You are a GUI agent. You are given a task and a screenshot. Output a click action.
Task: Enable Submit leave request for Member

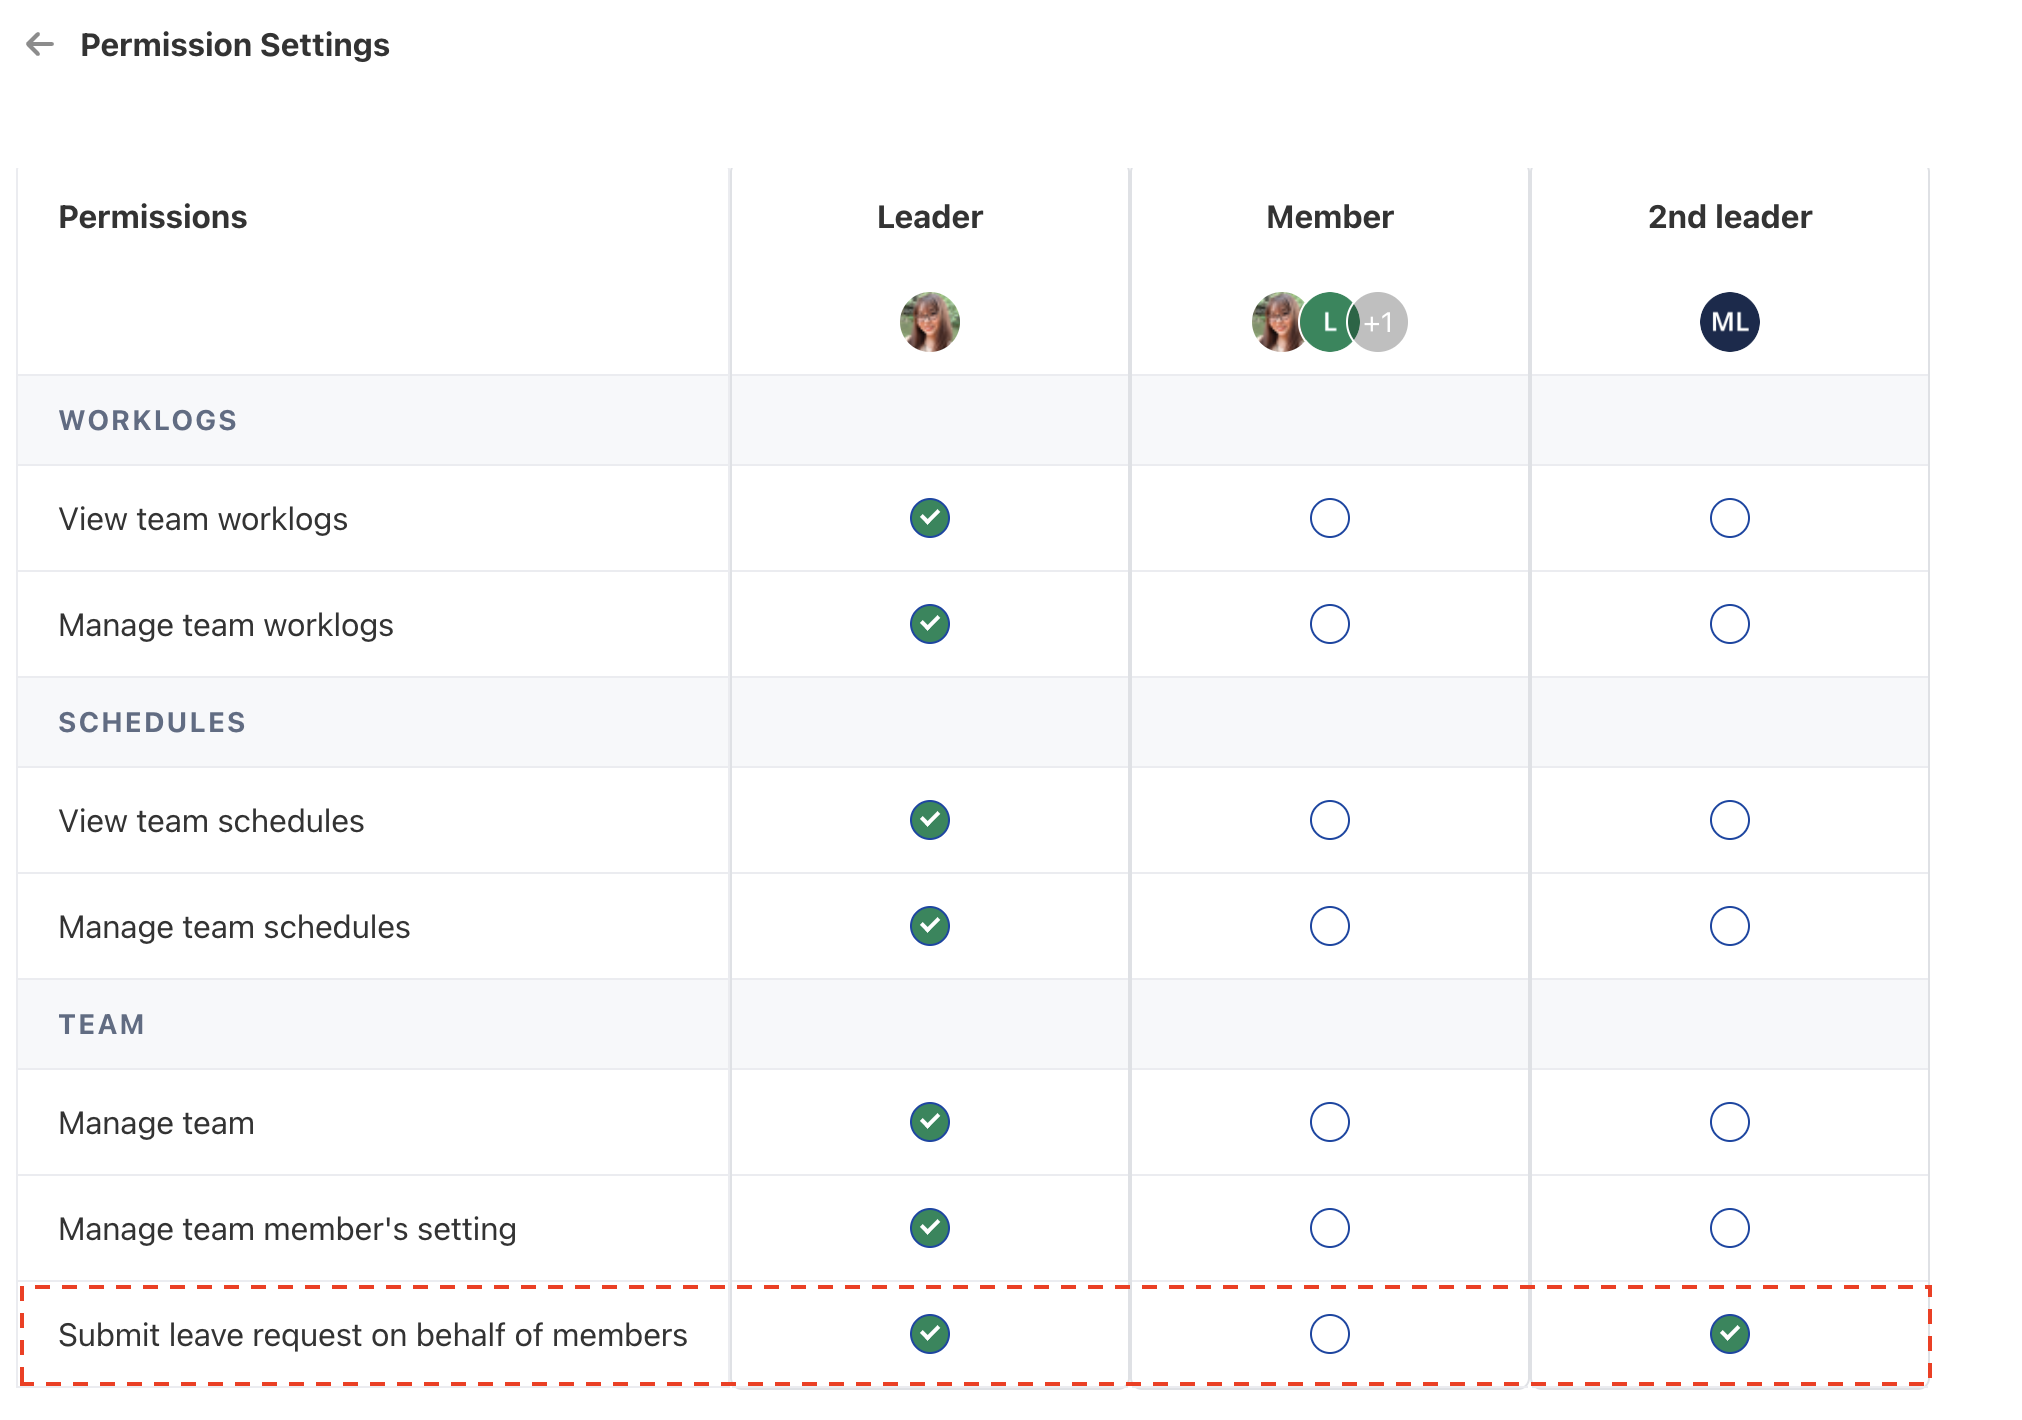(1329, 1334)
